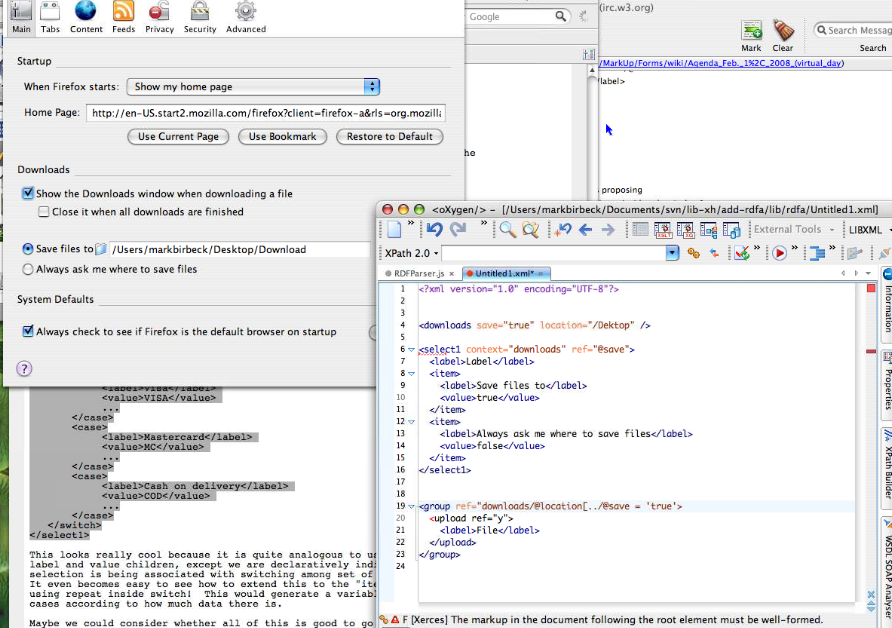Click the Validate document checkmark icon
892x628 pixels.
point(741,253)
